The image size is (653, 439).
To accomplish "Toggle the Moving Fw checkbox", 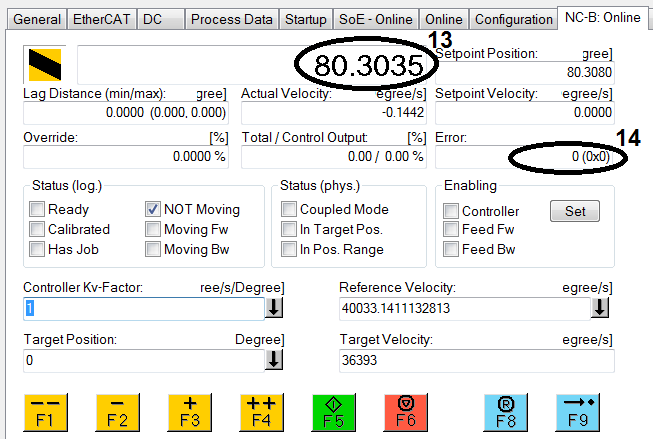I will [153, 229].
